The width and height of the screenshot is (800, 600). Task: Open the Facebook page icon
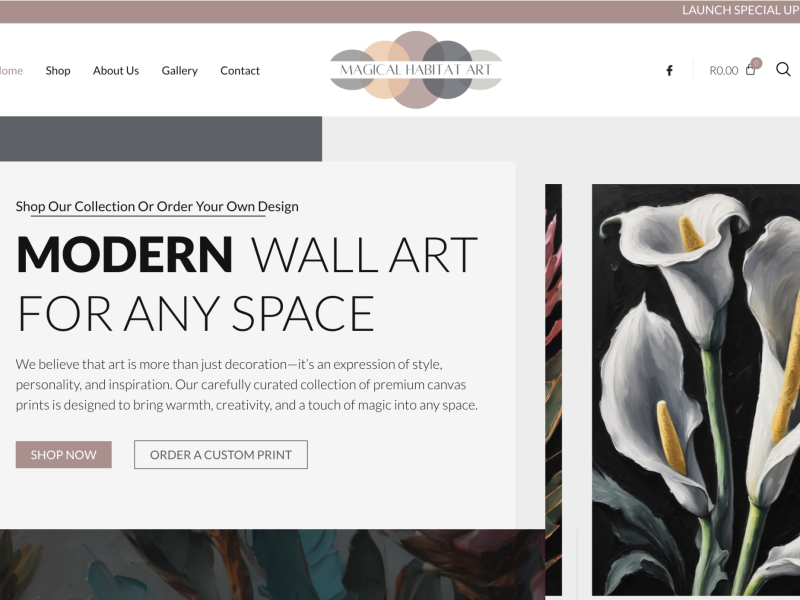pyautogui.click(x=669, y=70)
